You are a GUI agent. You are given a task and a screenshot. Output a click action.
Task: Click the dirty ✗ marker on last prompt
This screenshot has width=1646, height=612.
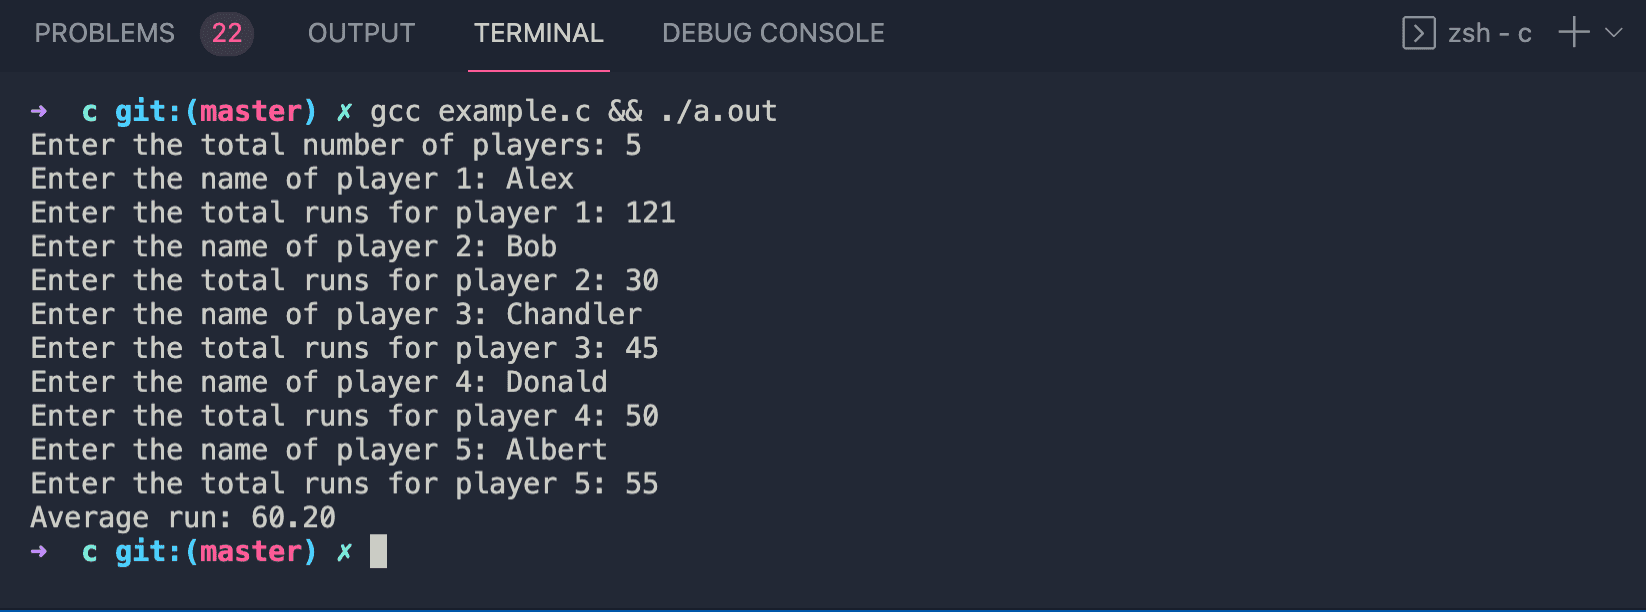[344, 551]
